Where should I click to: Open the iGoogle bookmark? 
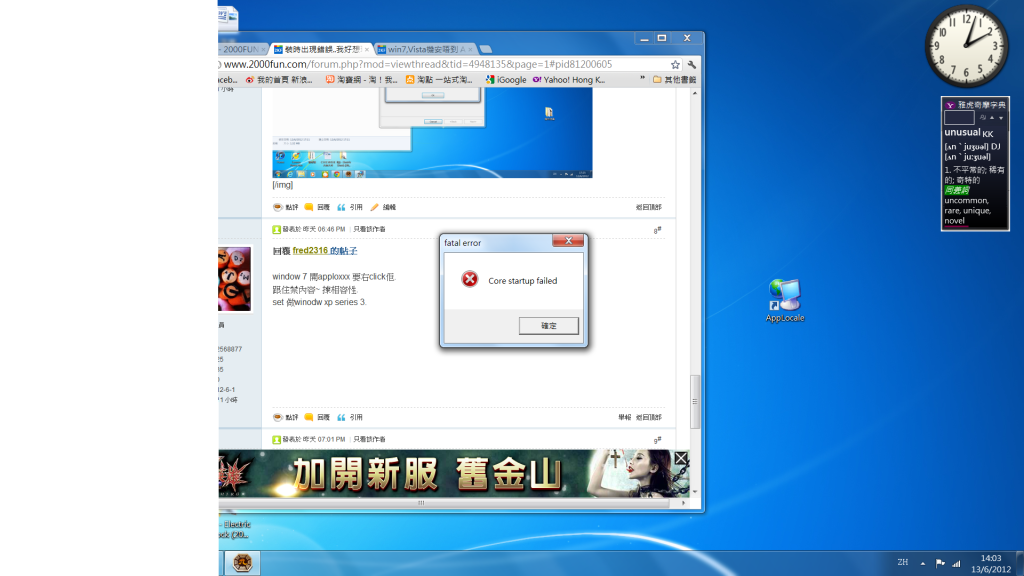tap(506, 80)
